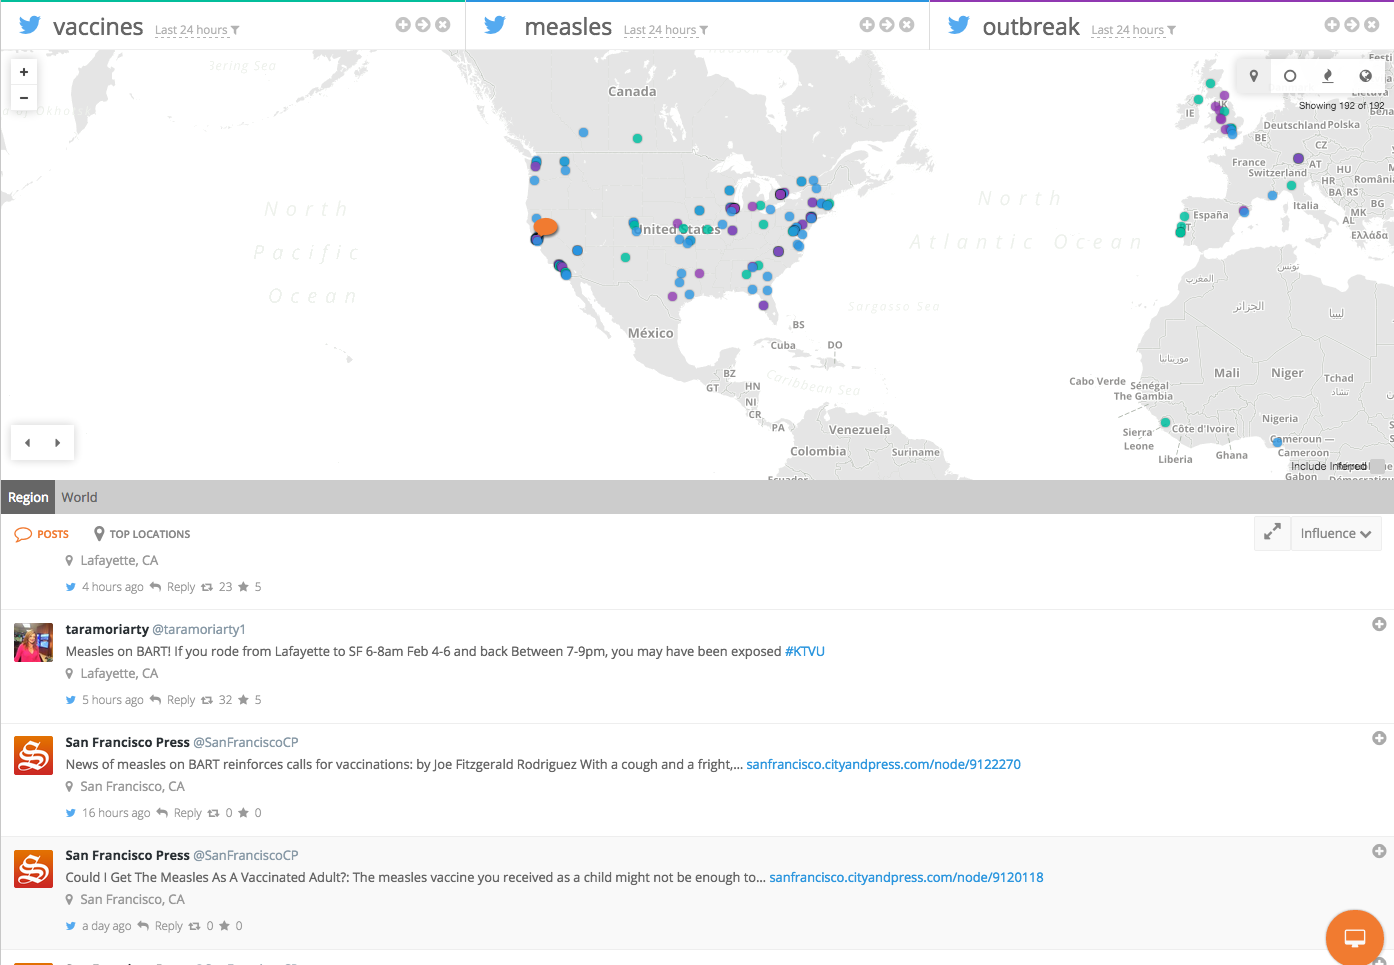Click plus icon on 16 hours ago post
The image size is (1394, 965).
[x=1379, y=738]
